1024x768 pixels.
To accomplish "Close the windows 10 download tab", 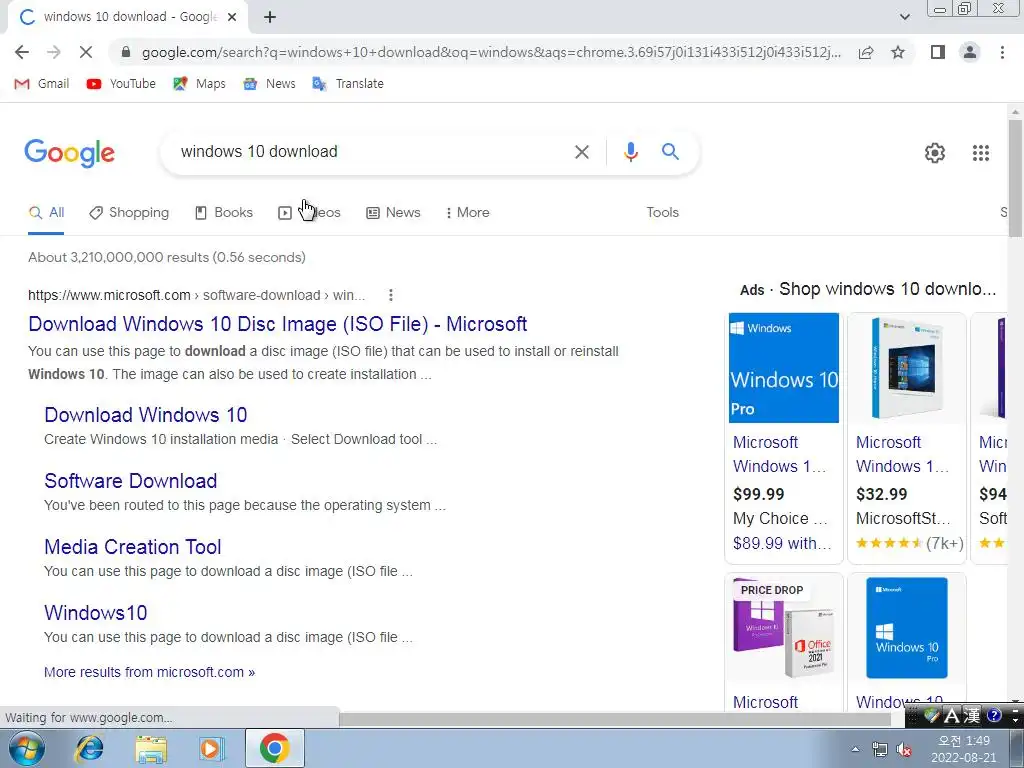I will 232,17.
